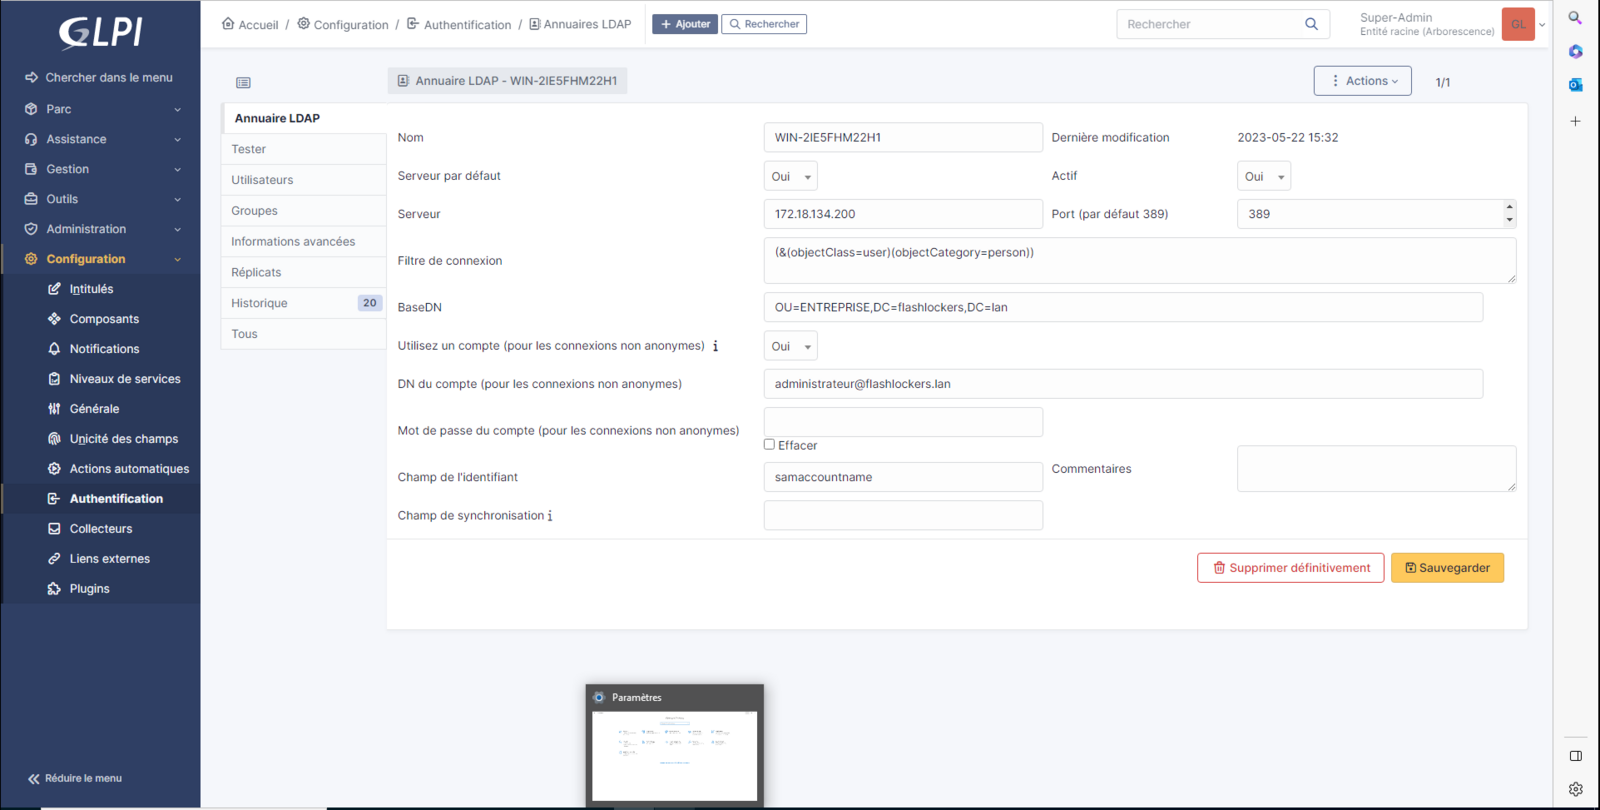1600x810 pixels.
Task: Open the browser sidebar settings gear
Action: [x=1575, y=789]
